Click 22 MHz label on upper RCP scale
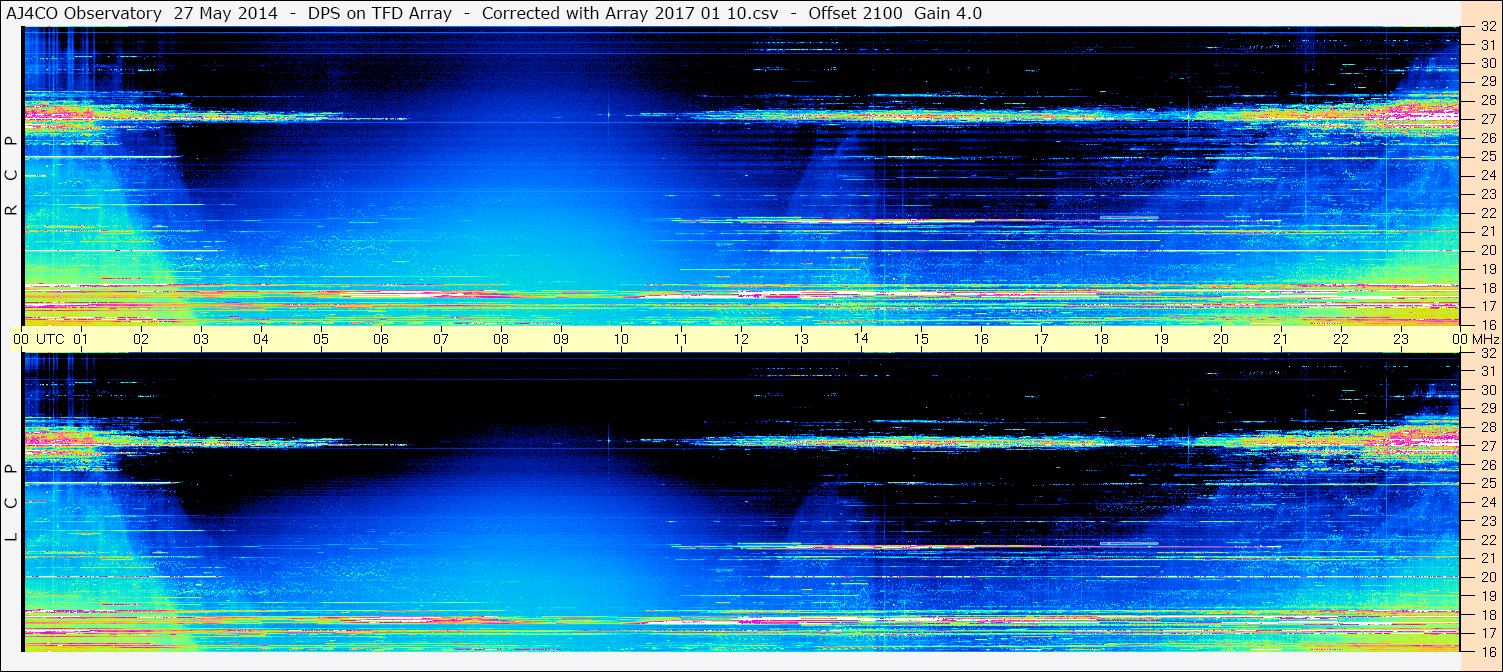 click(x=1487, y=213)
